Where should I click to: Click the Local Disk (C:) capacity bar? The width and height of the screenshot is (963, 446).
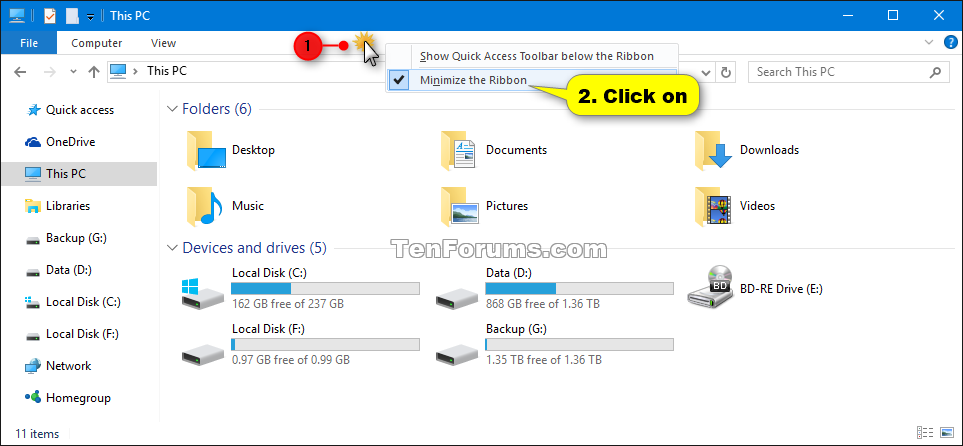pos(326,289)
